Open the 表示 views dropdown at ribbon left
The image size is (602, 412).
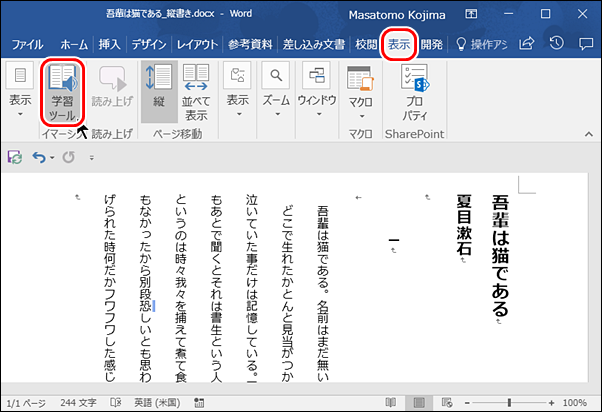[x=20, y=91]
